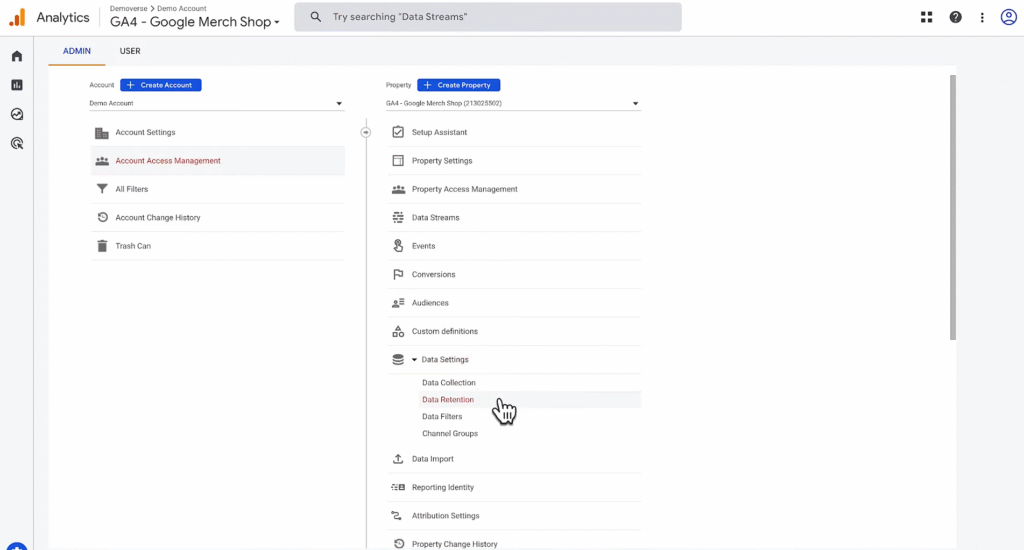Screen dimensions: 1024x550
Task: Click the Property Settings window icon
Action: click(398, 161)
